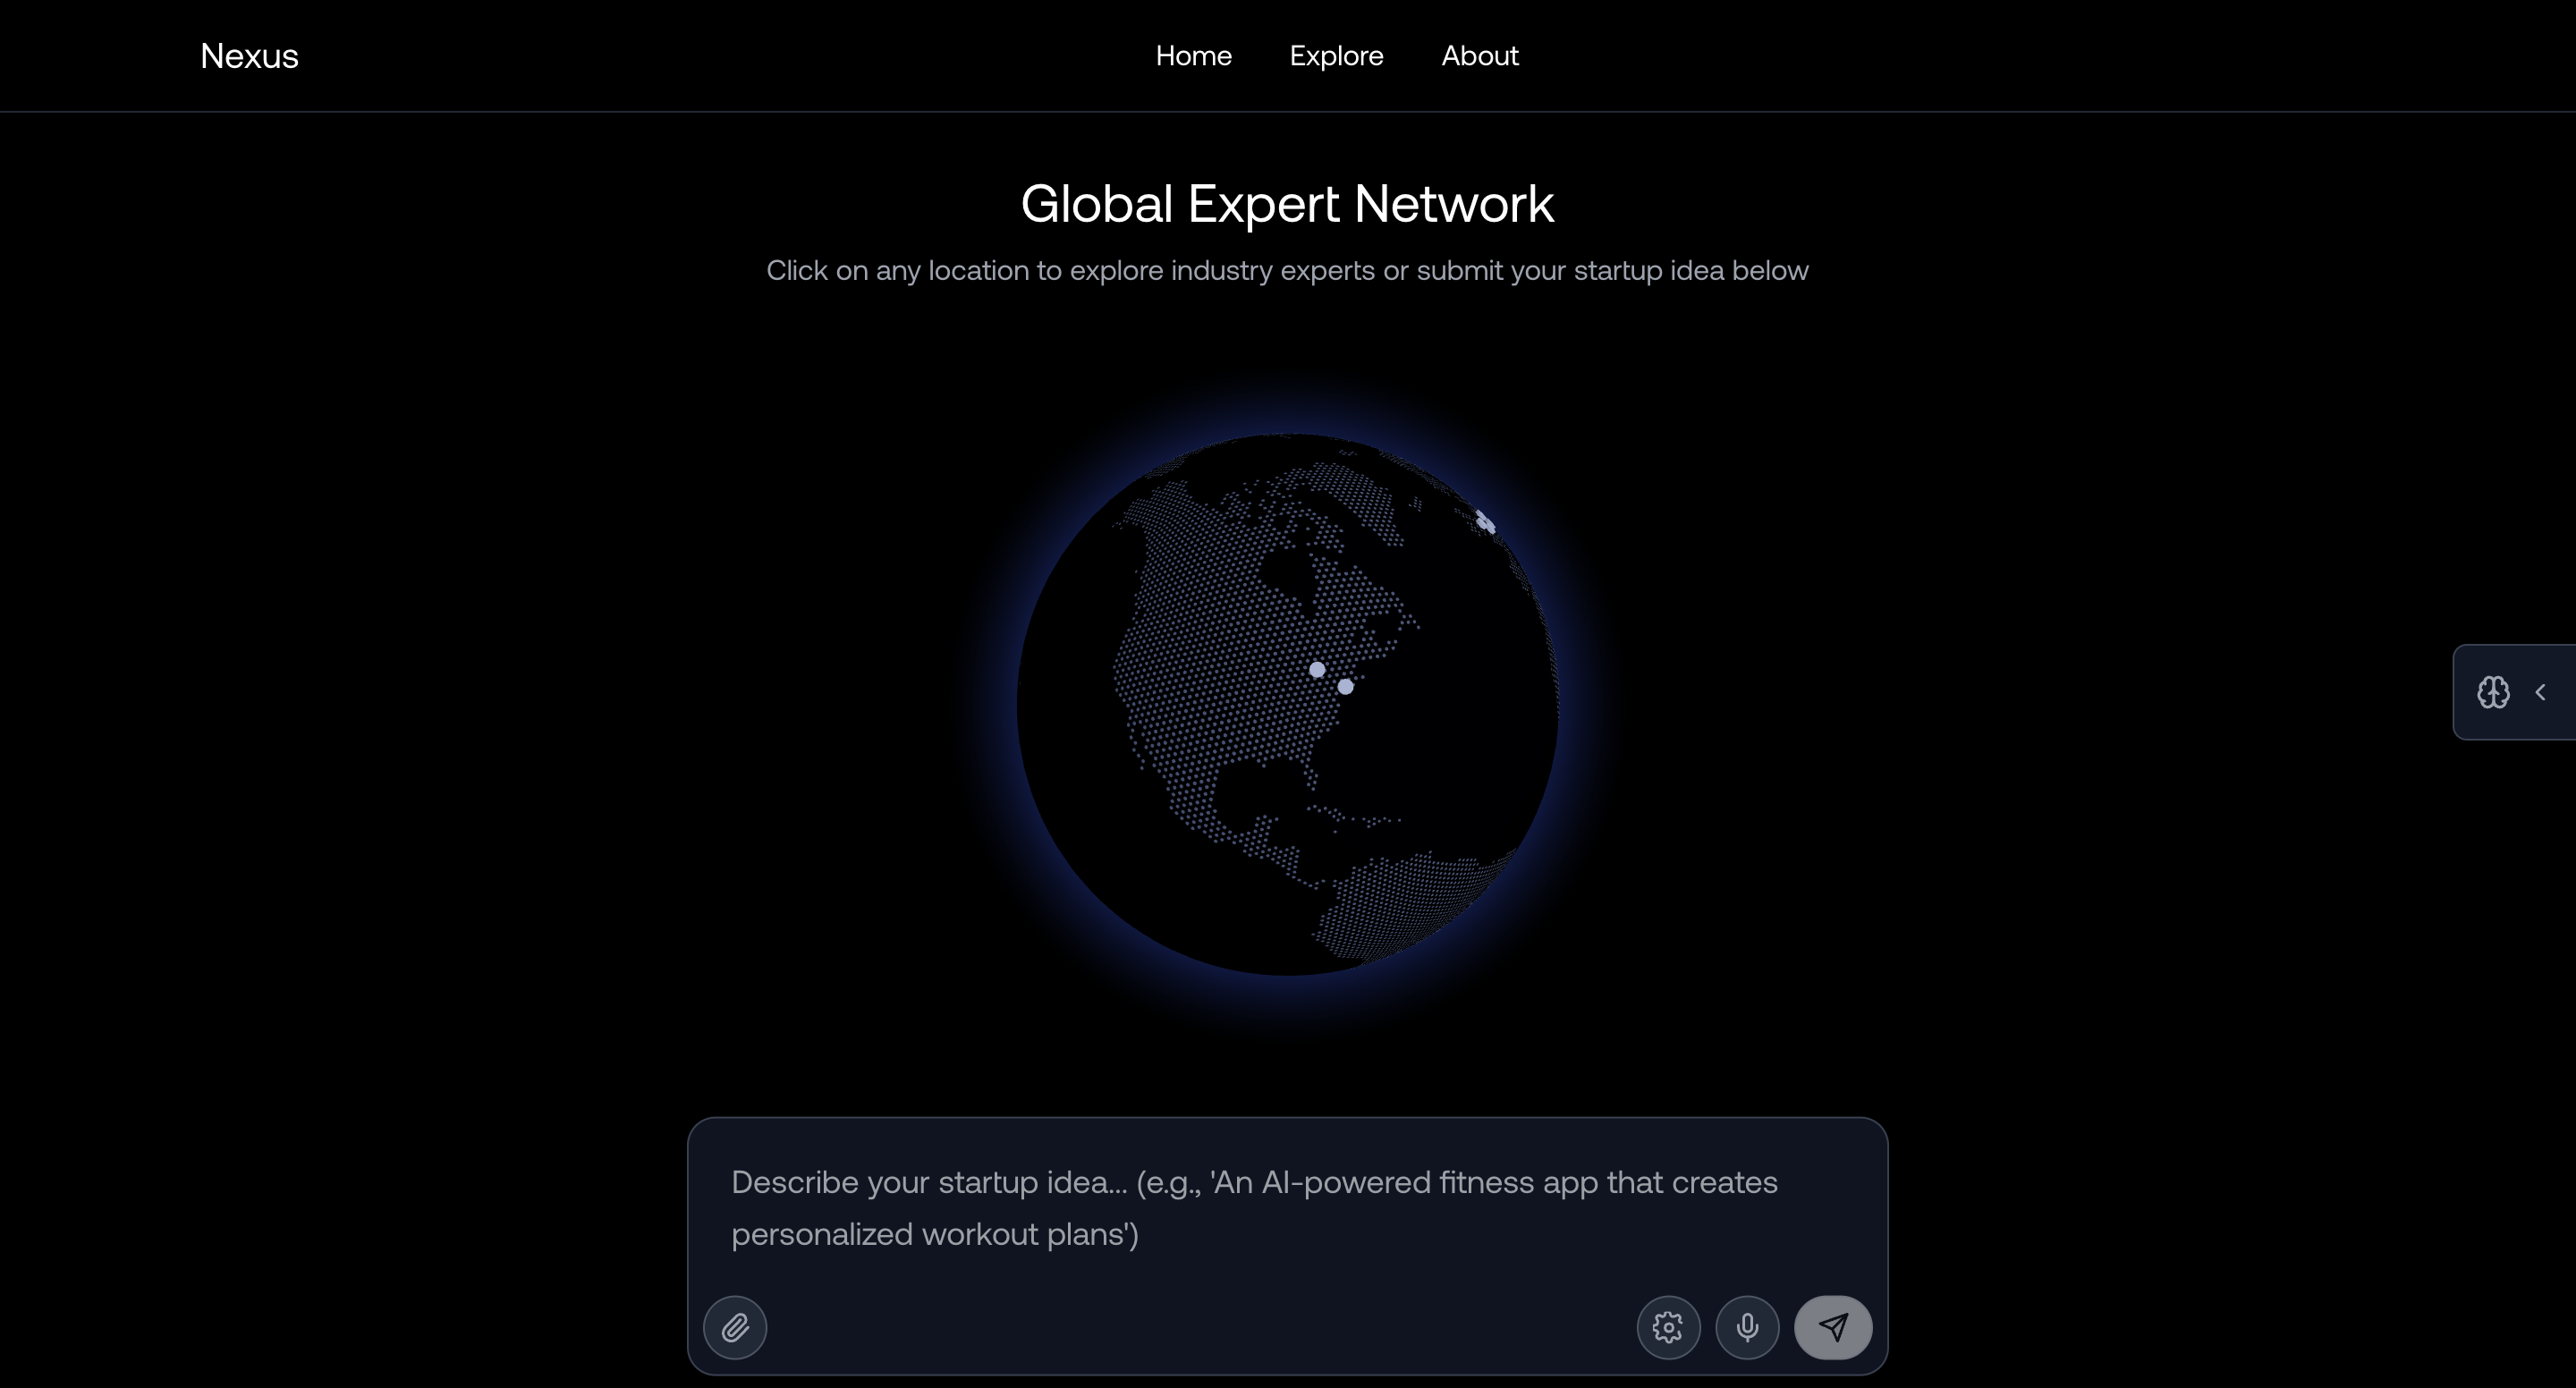Image resolution: width=2576 pixels, height=1388 pixels.
Task: Select upper-left expert marker on North America
Action: (1317, 670)
